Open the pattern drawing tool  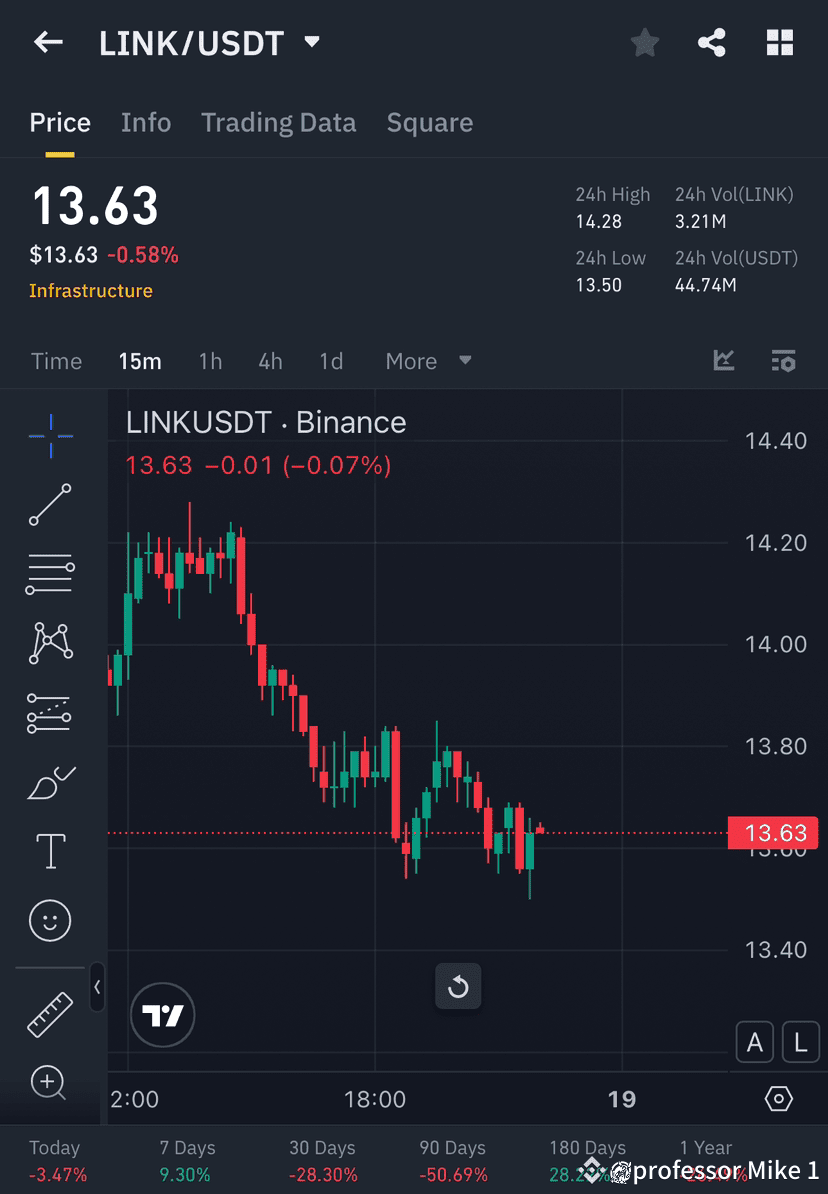(50, 642)
